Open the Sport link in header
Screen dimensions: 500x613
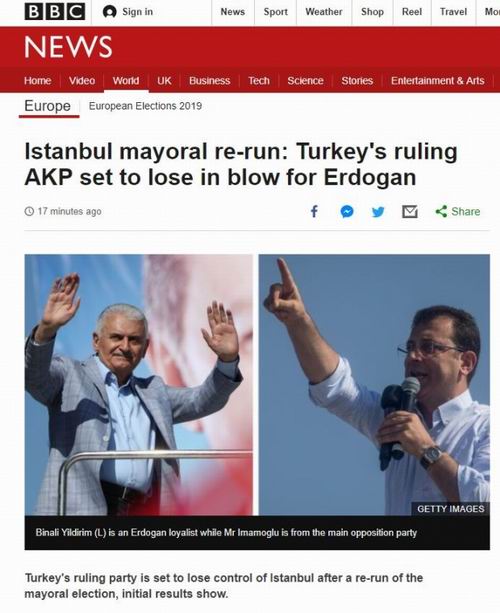[276, 12]
